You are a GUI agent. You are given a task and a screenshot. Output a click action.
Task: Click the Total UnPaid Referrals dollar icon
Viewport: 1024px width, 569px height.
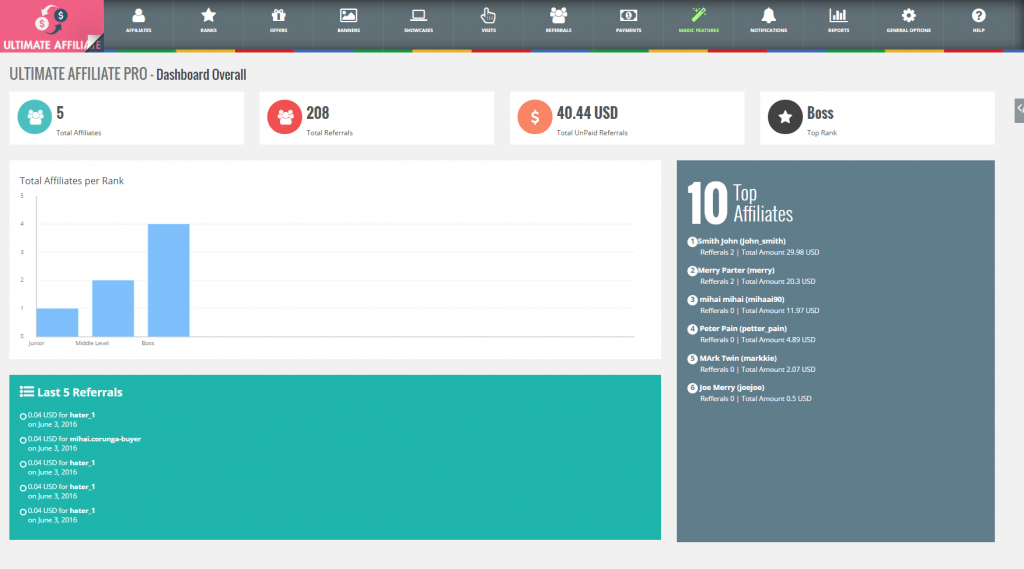535,118
